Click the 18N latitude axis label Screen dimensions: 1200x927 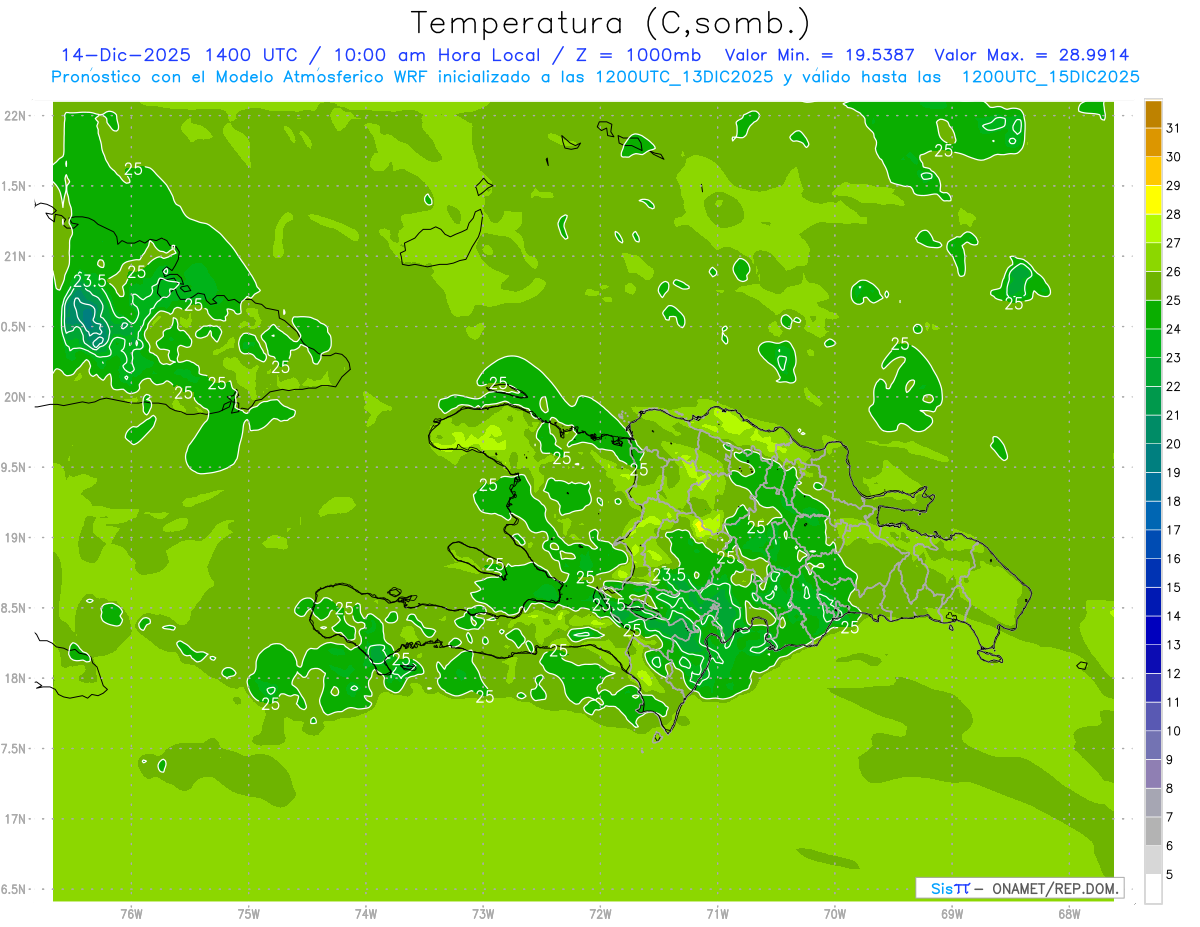pos(17,679)
